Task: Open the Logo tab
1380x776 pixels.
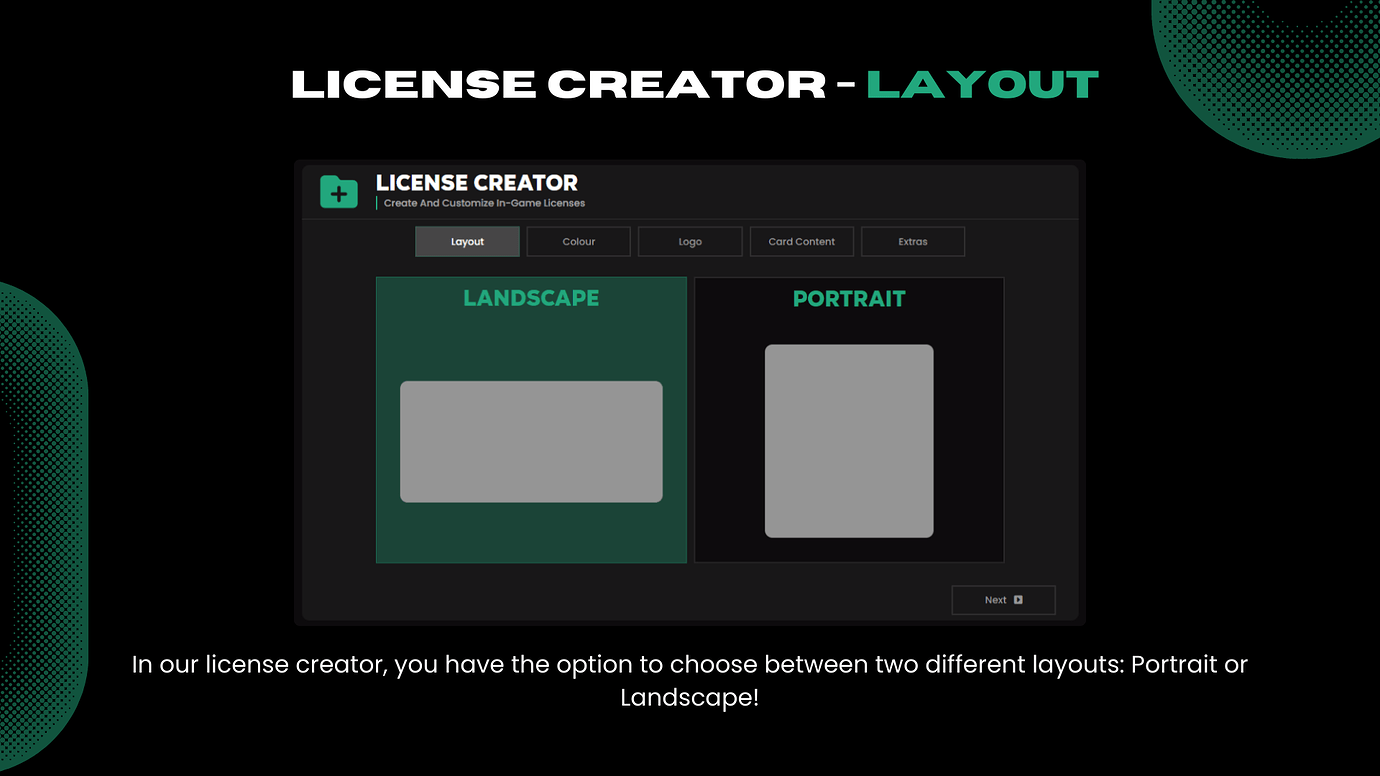Action: [x=690, y=241]
